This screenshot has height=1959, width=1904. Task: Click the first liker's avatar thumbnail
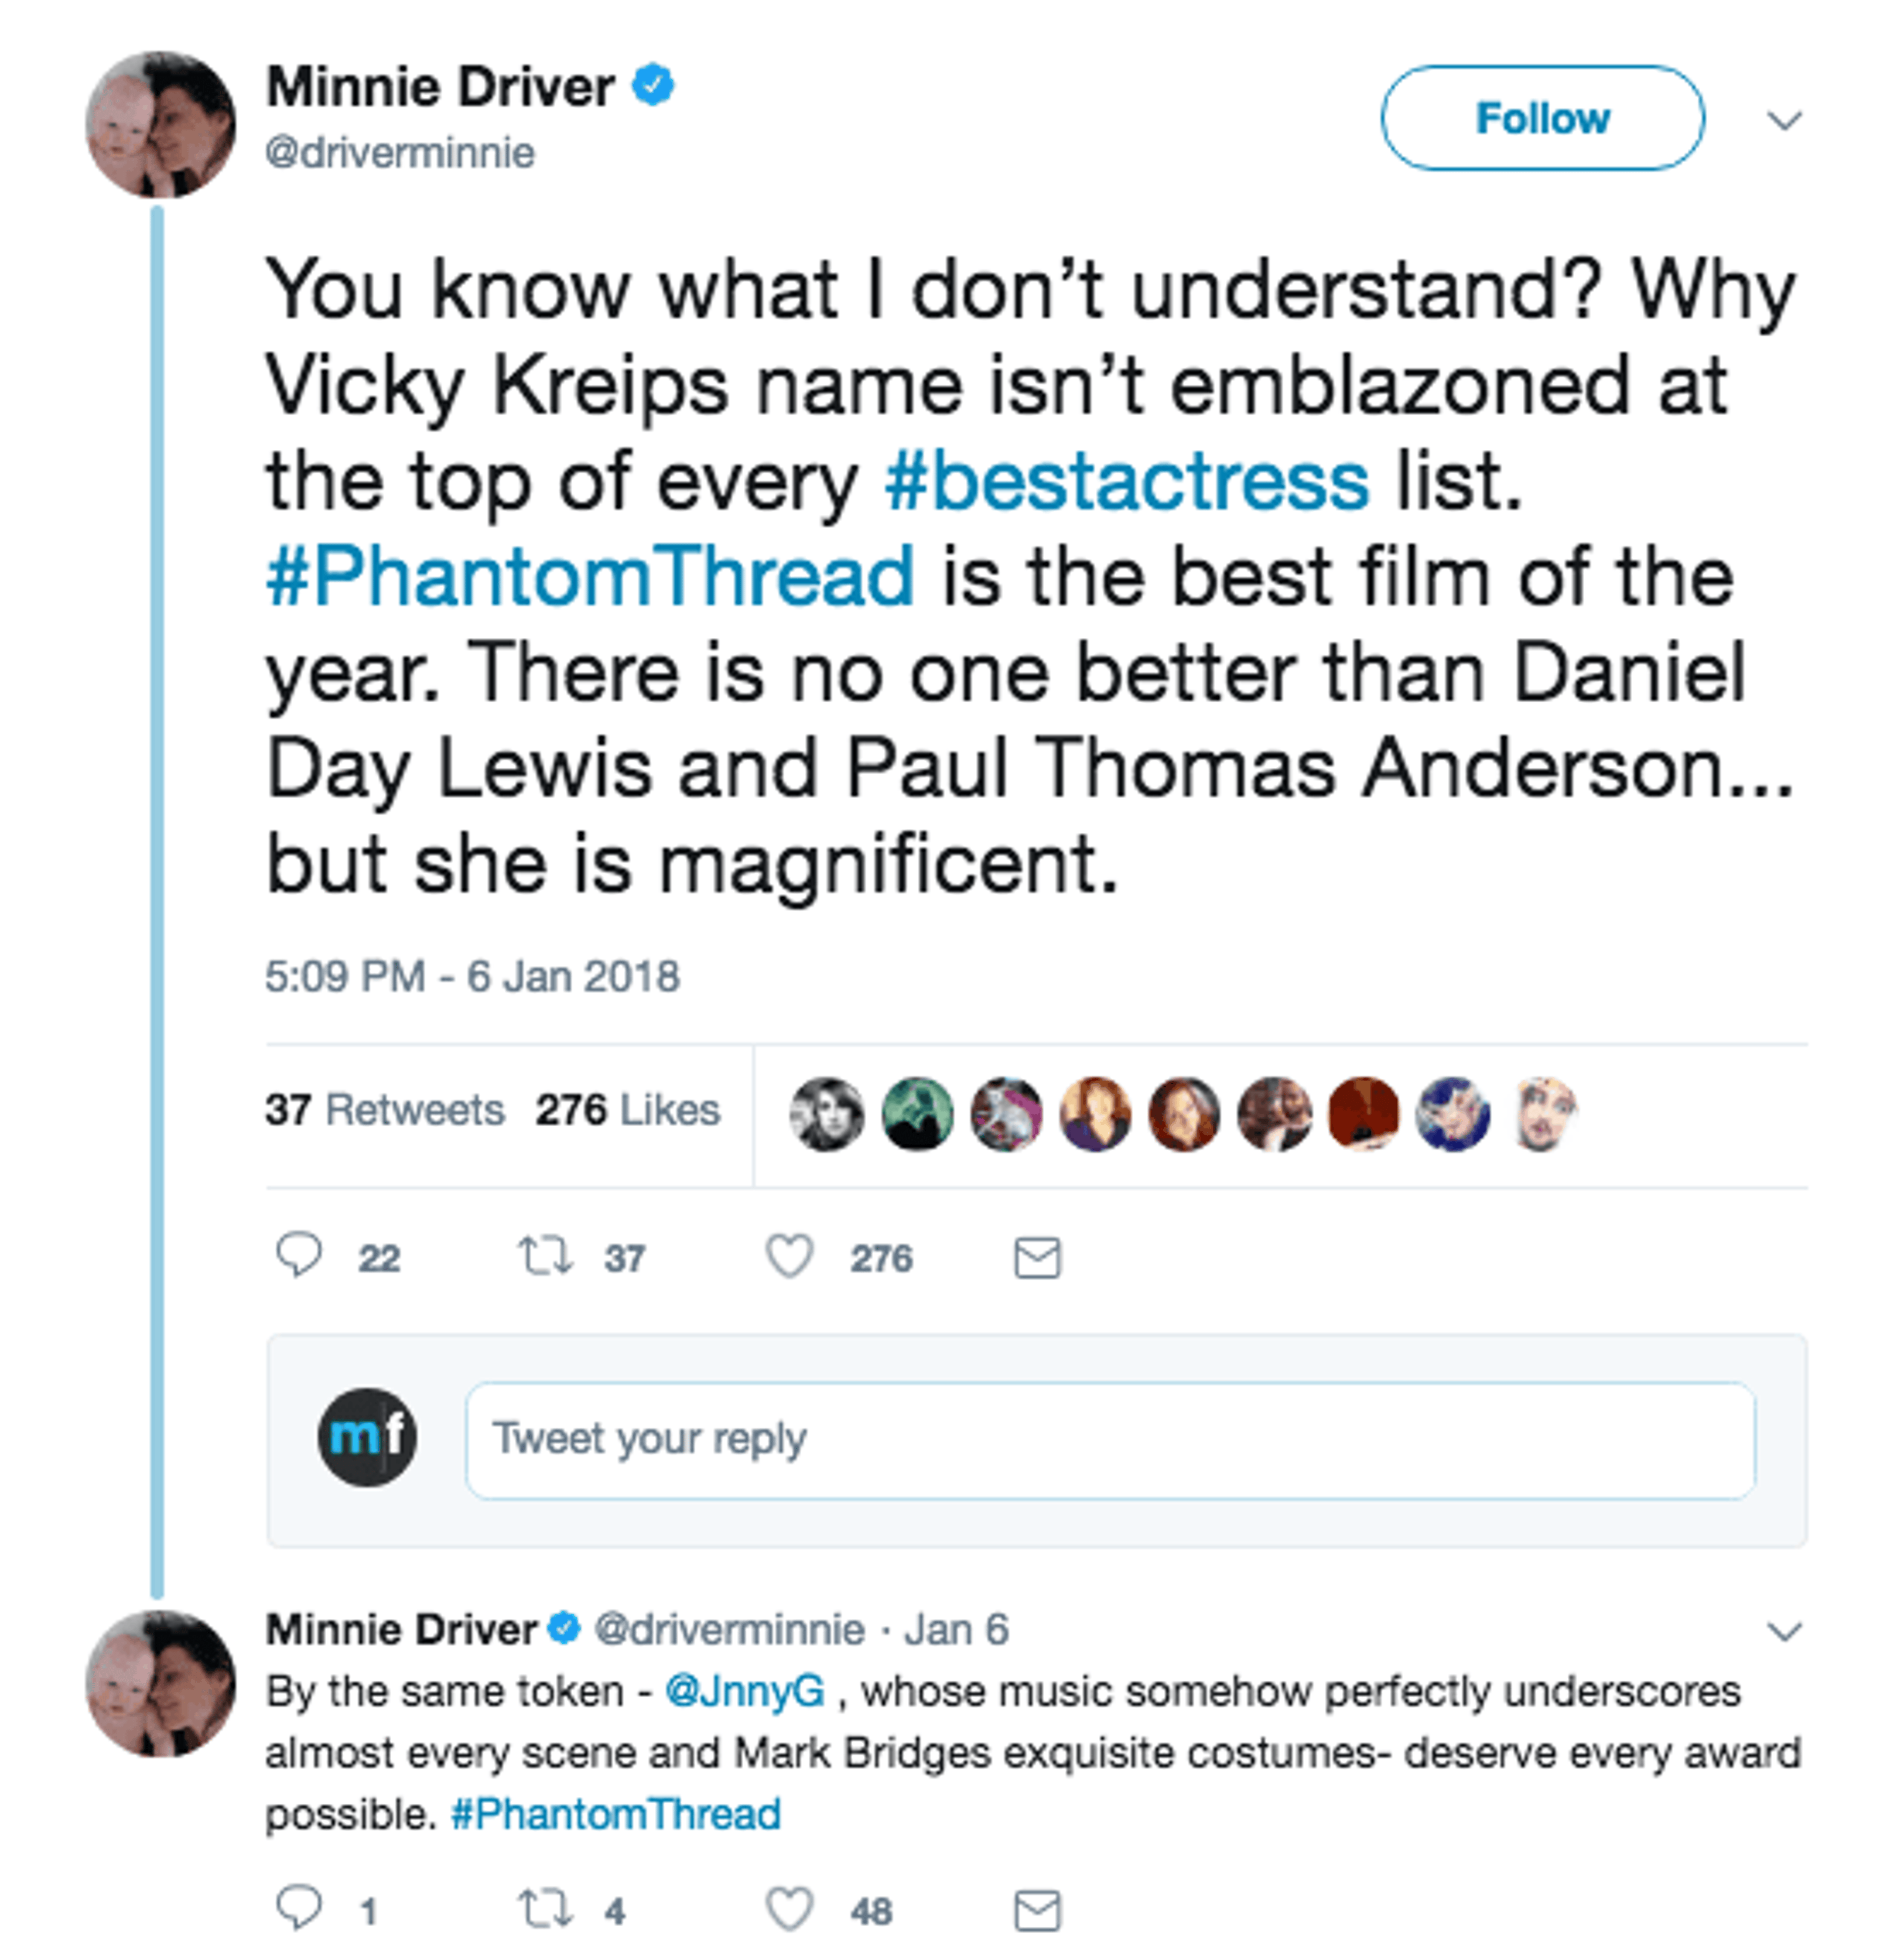pyautogui.click(x=826, y=1113)
